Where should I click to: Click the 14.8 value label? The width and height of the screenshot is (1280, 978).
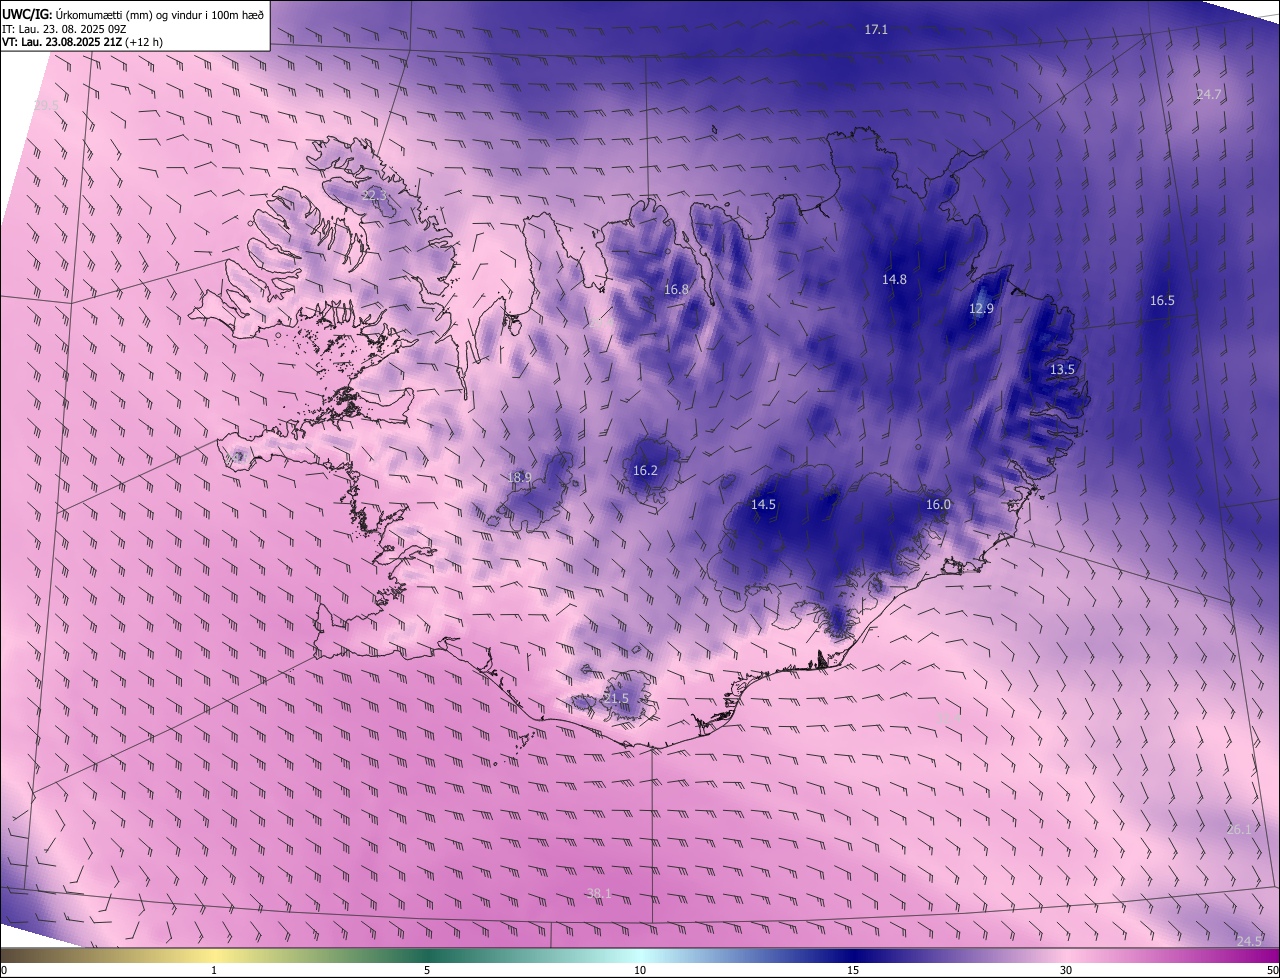[894, 280]
